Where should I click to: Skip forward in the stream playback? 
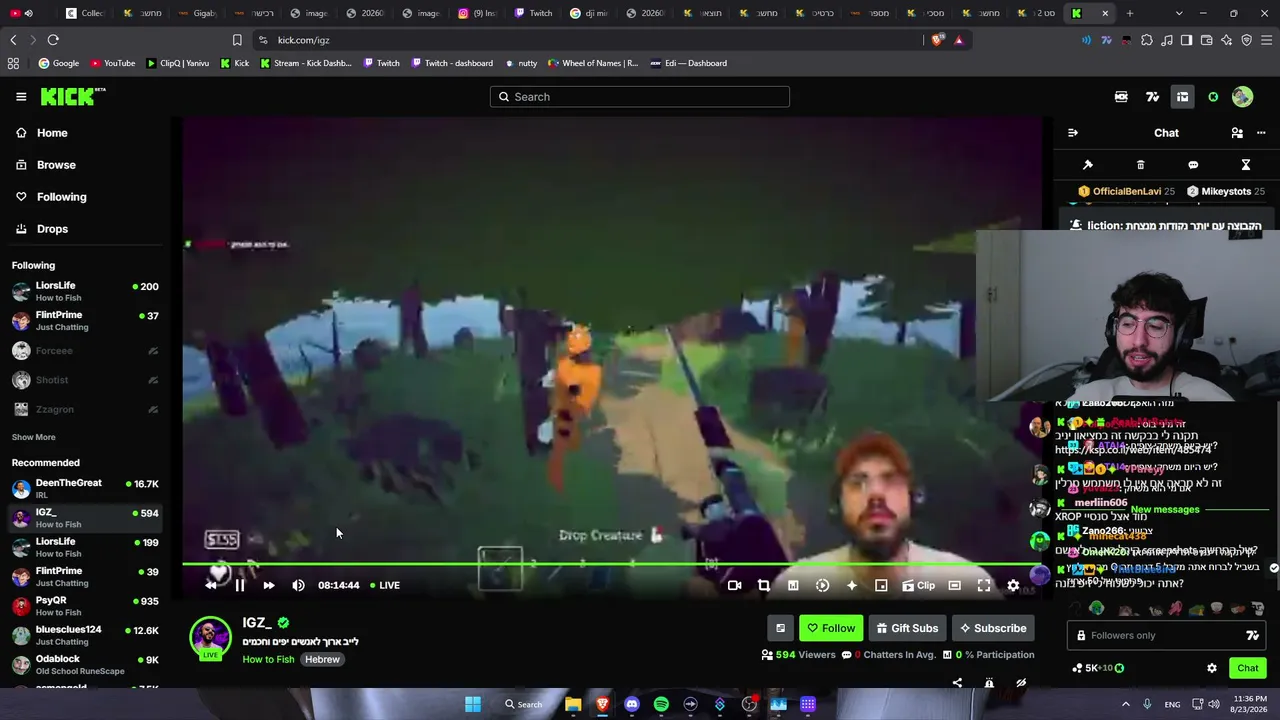[269, 585]
